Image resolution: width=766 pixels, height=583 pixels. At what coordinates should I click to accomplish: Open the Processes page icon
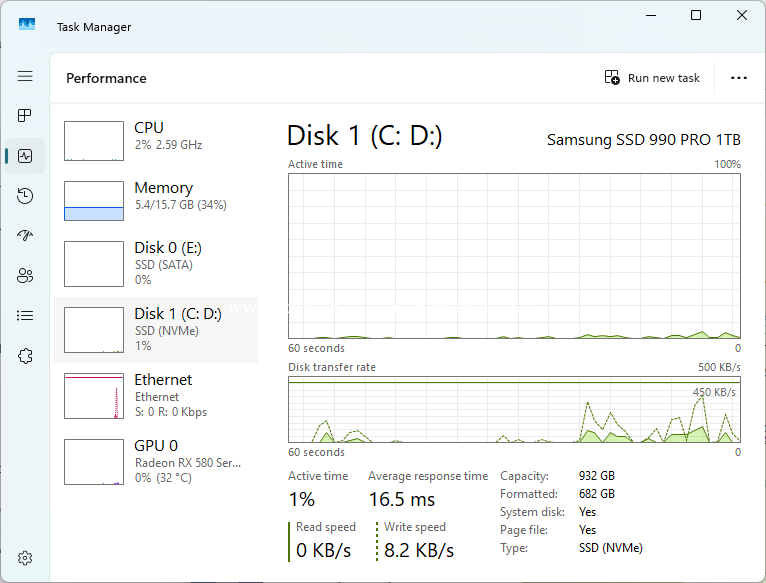coord(25,116)
